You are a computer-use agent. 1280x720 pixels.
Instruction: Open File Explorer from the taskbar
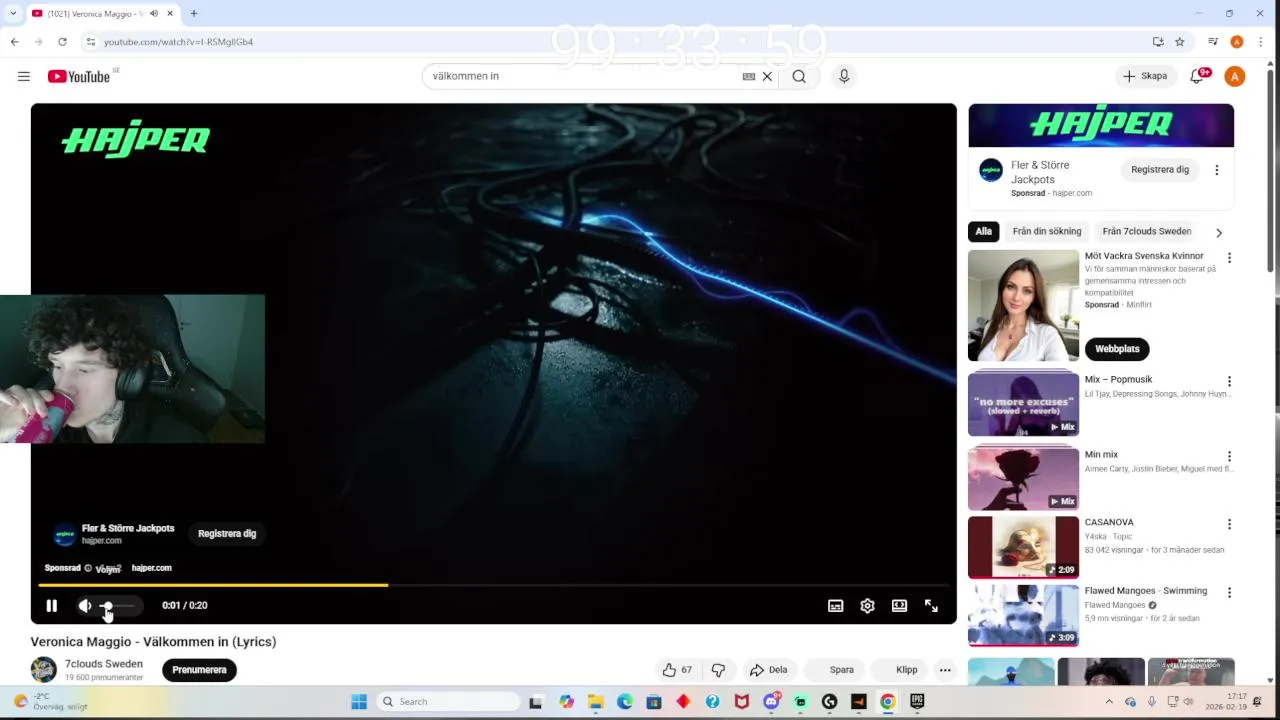[596, 702]
